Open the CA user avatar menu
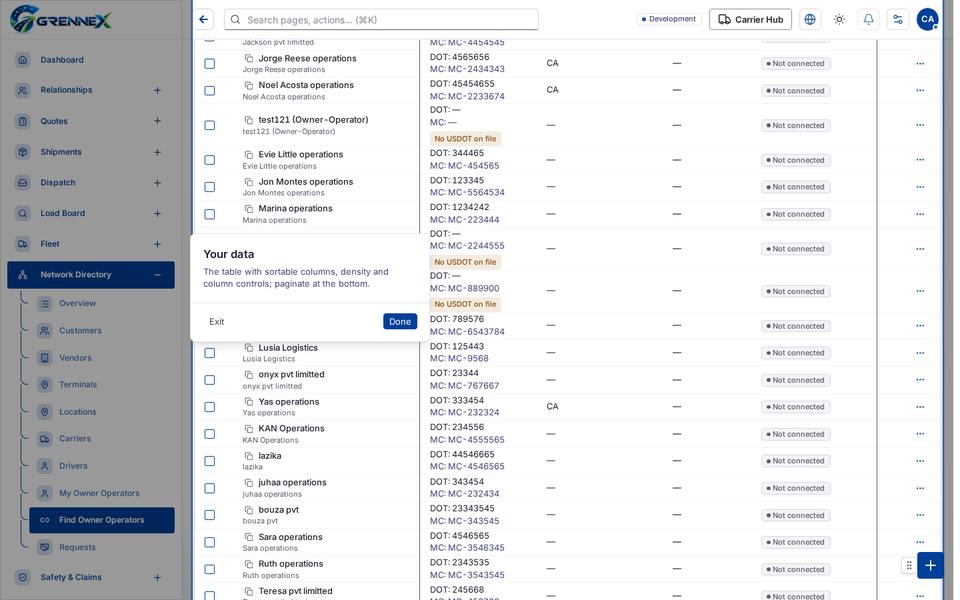The height and width of the screenshot is (600, 960). tap(927, 20)
